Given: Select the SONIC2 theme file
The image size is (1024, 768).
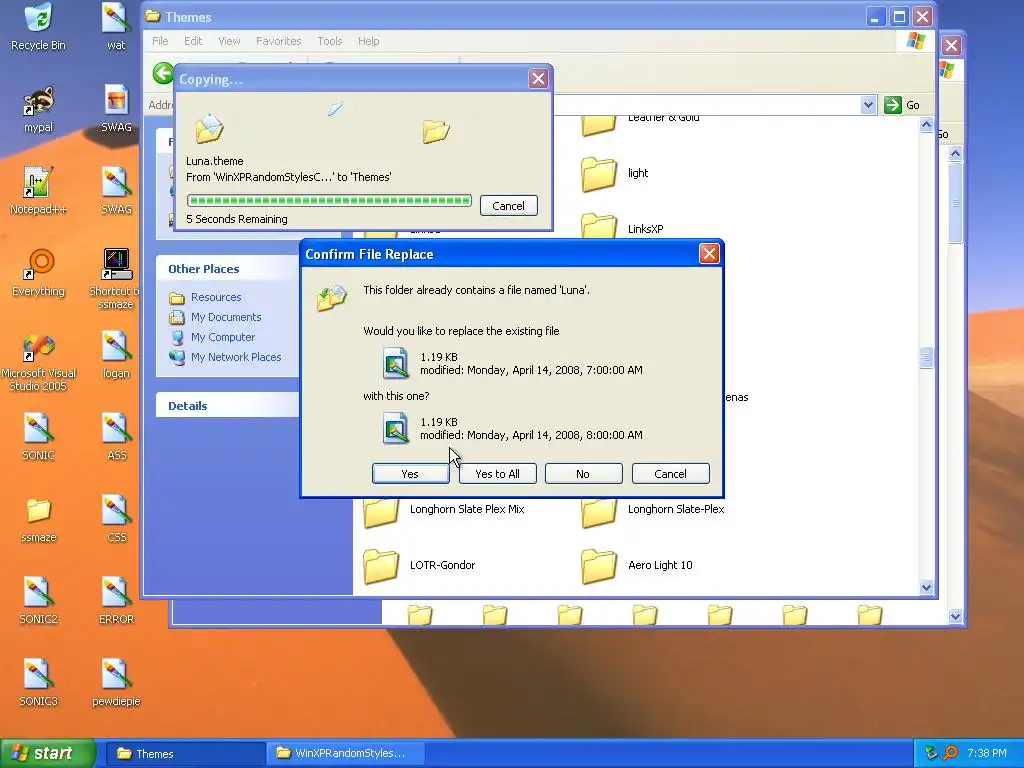Looking at the screenshot, I should coord(38,601).
